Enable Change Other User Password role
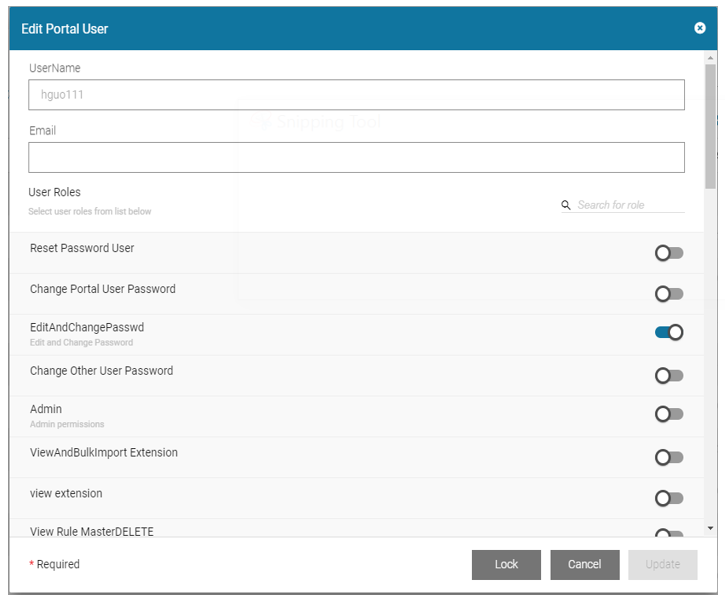Image resolution: width=725 pixels, height=602 pixels. pos(669,376)
